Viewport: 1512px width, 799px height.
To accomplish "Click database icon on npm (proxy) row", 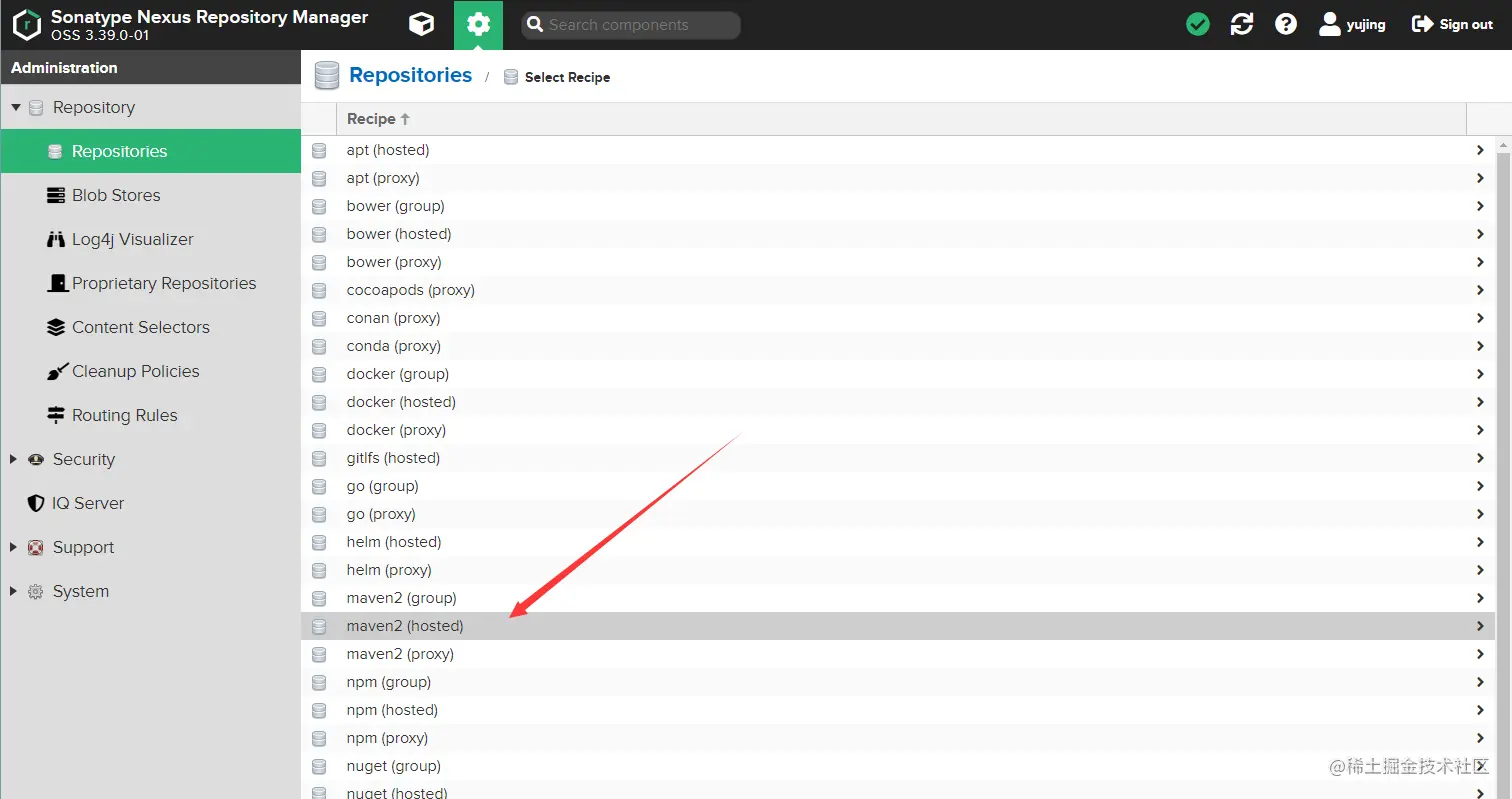I will point(319,738).
